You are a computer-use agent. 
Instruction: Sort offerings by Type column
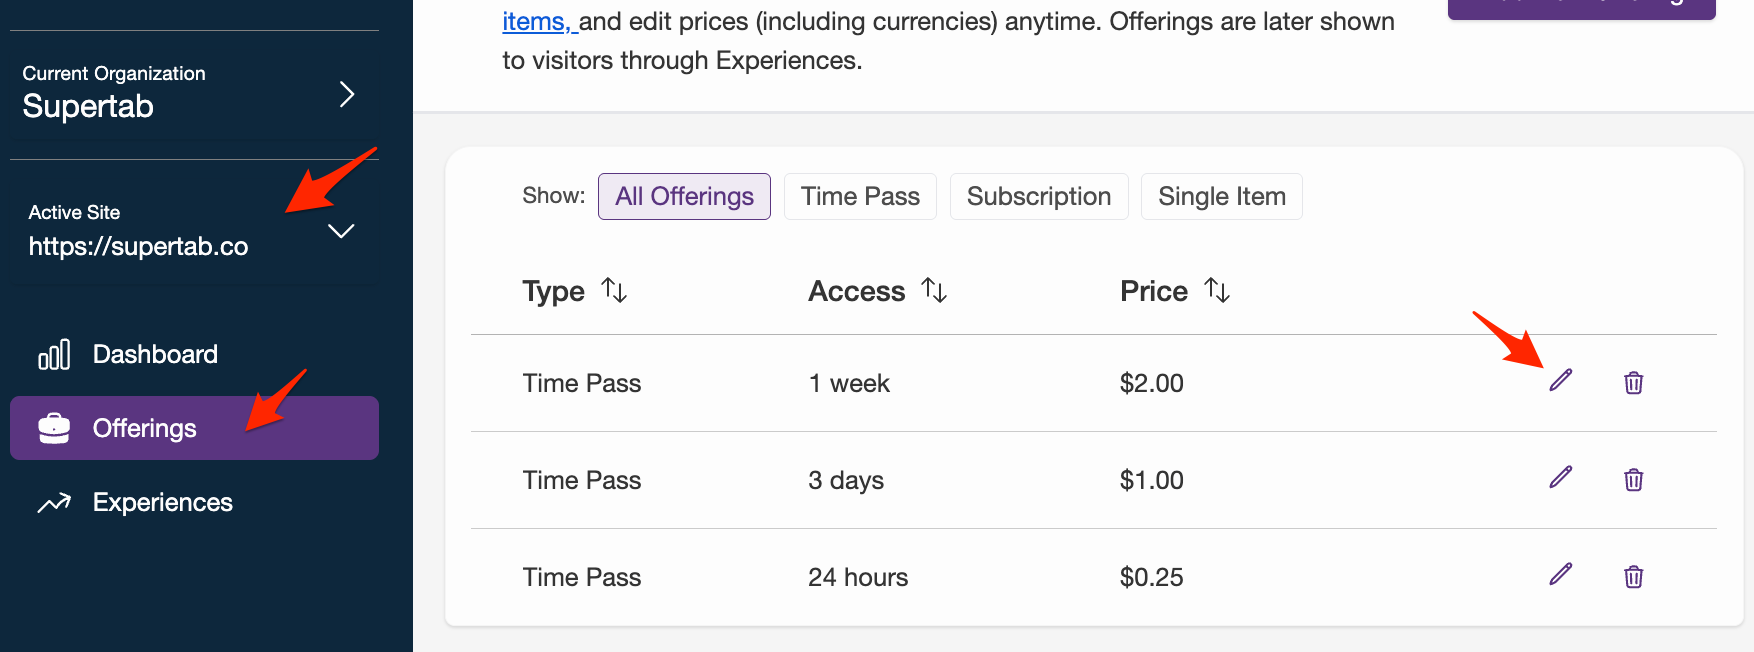pyautogui.click(x=614, y=291)
